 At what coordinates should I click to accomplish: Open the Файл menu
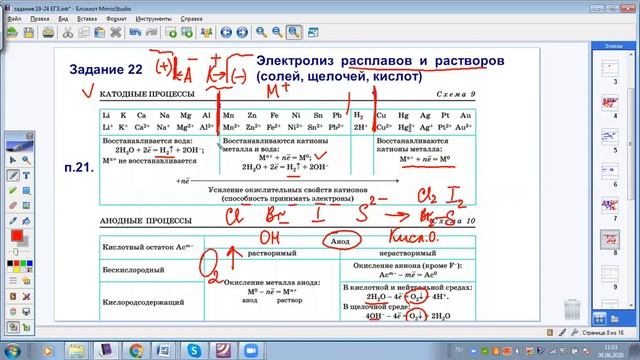click(14, 19)
